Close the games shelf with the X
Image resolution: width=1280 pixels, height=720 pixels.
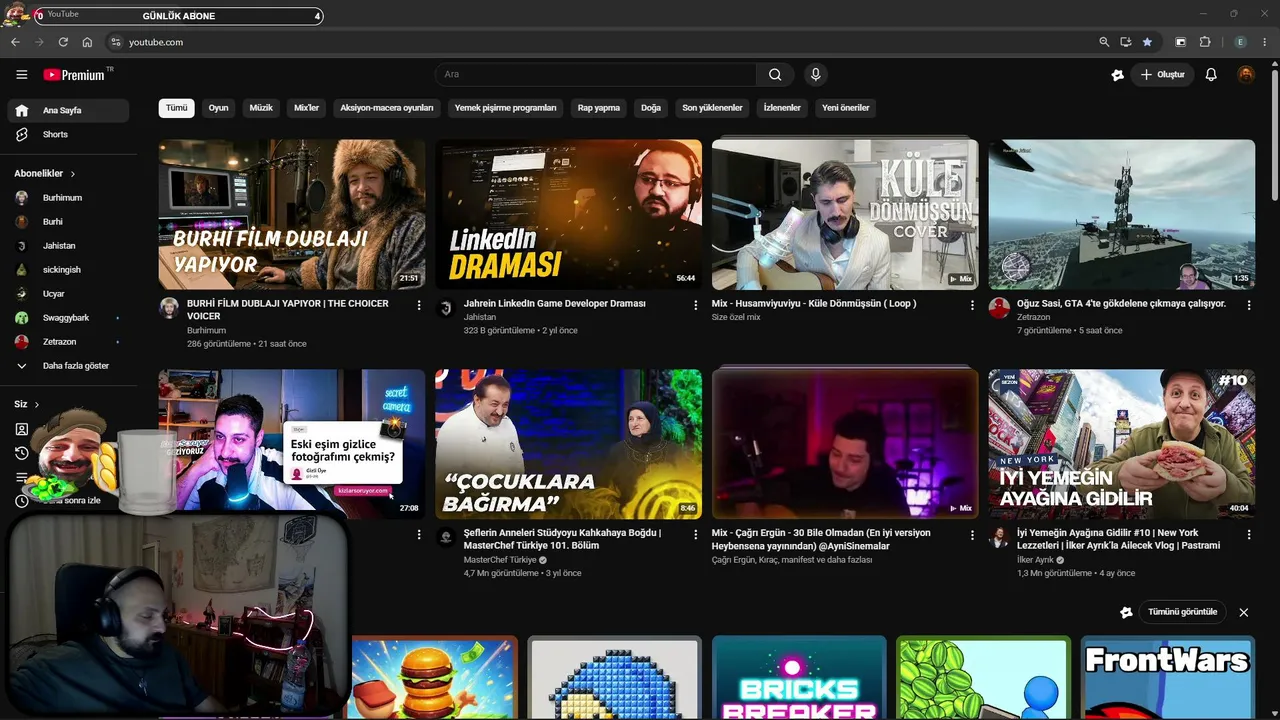(1244, 612)
